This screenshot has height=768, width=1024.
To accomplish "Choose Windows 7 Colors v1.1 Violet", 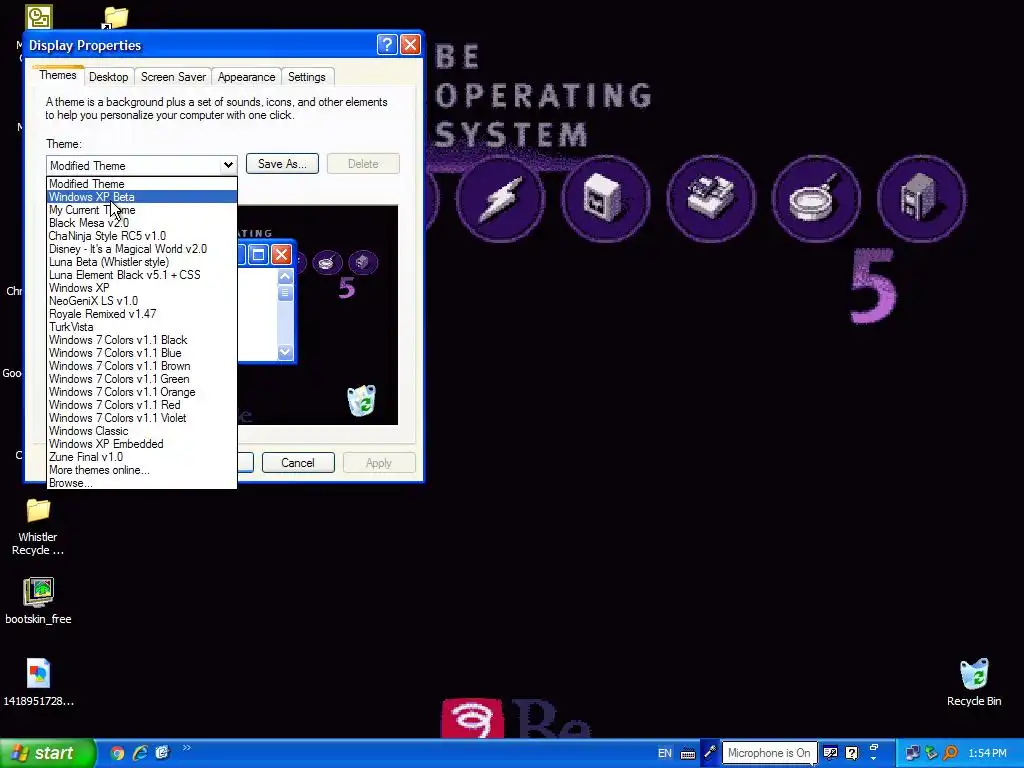I will click(142, 418).
